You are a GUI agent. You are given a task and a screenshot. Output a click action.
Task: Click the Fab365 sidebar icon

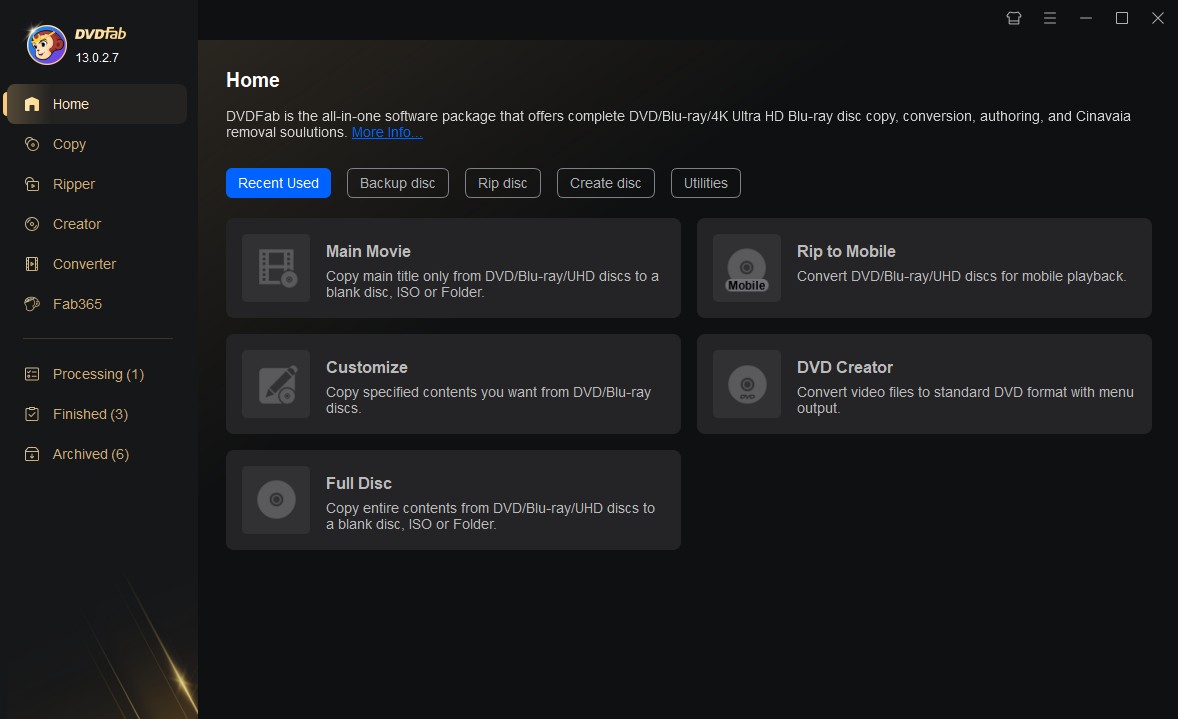tap(32, 304)
